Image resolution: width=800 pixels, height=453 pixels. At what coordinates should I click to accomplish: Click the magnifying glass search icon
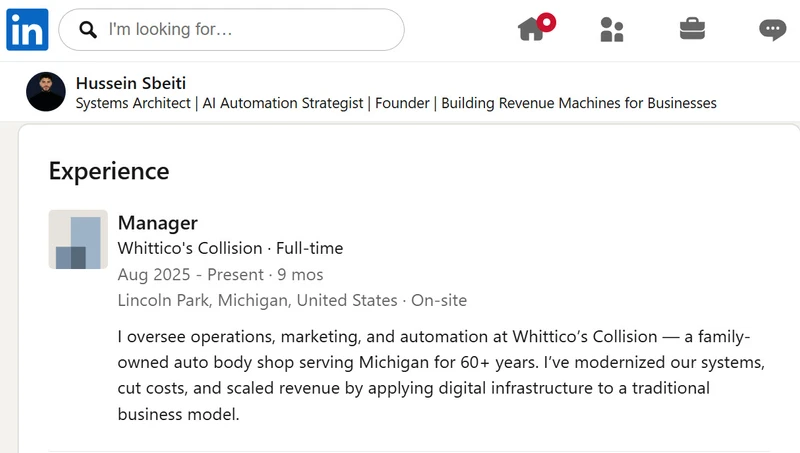click(88, 30)
